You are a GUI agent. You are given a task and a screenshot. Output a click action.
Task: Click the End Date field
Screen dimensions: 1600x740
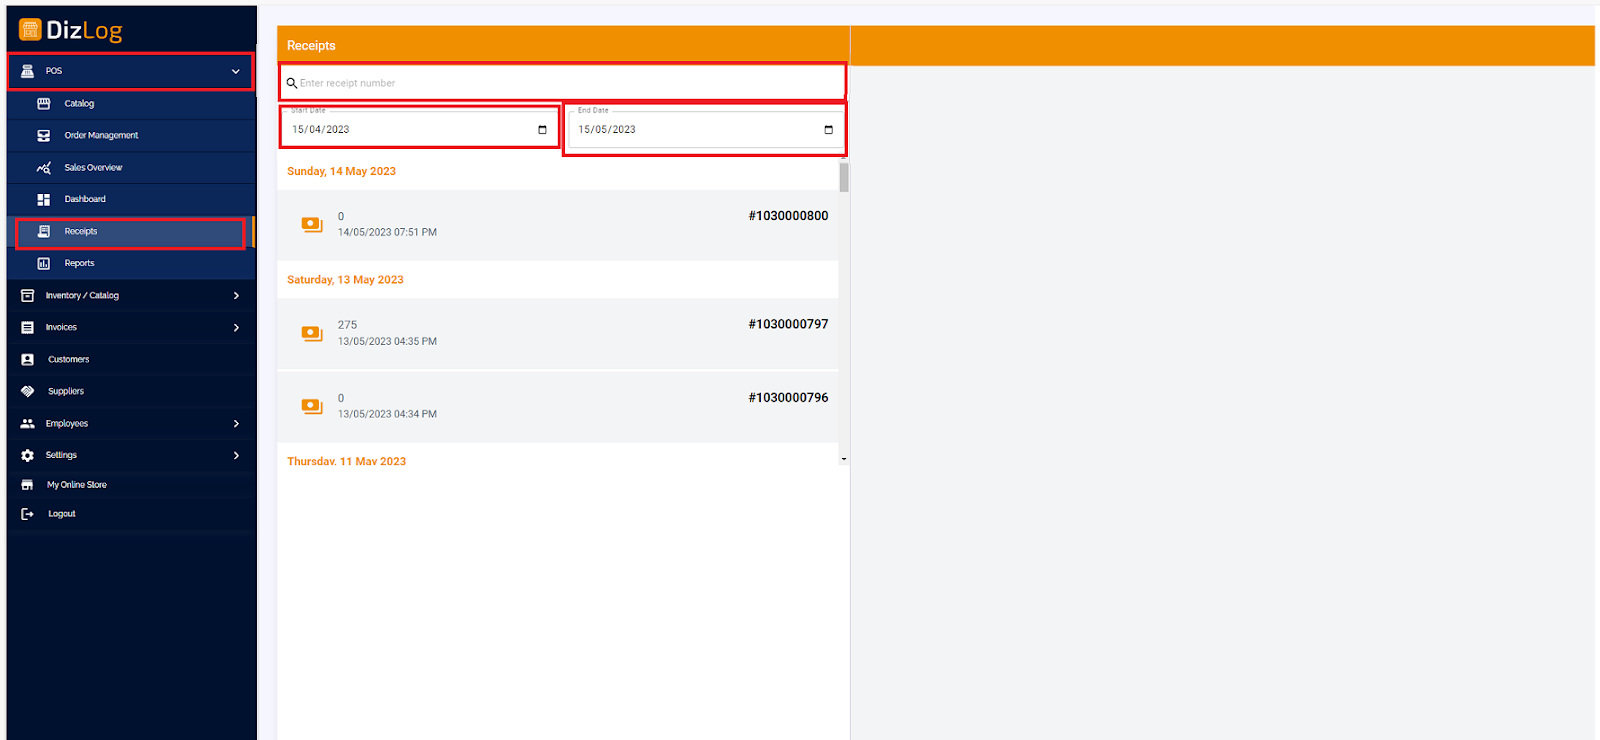tap(706, 130)
